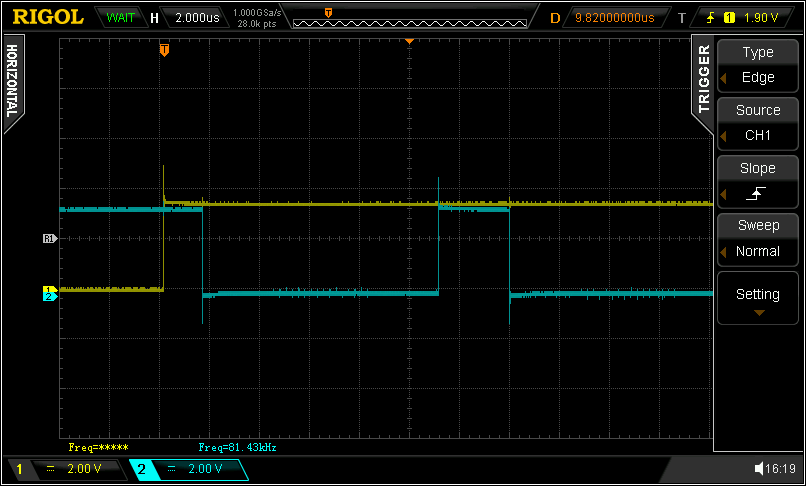Click the yellow Freq=***** measurement

(x=98, y=447)
